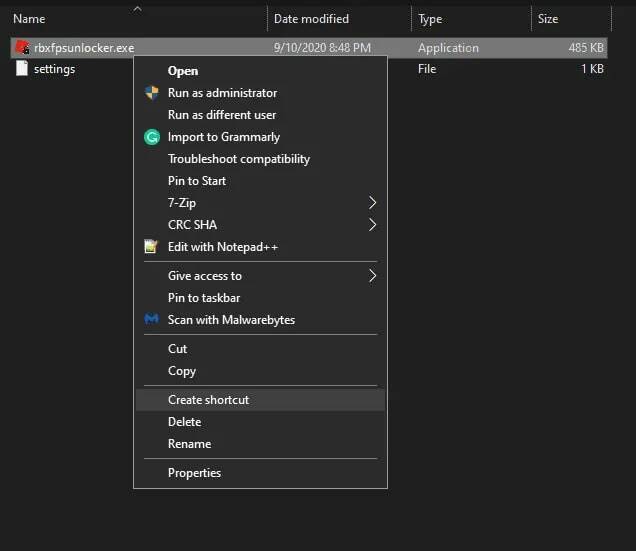636x551 pixels.
Task: Sort by Date modified column header
Action: (x=311, y=19)
